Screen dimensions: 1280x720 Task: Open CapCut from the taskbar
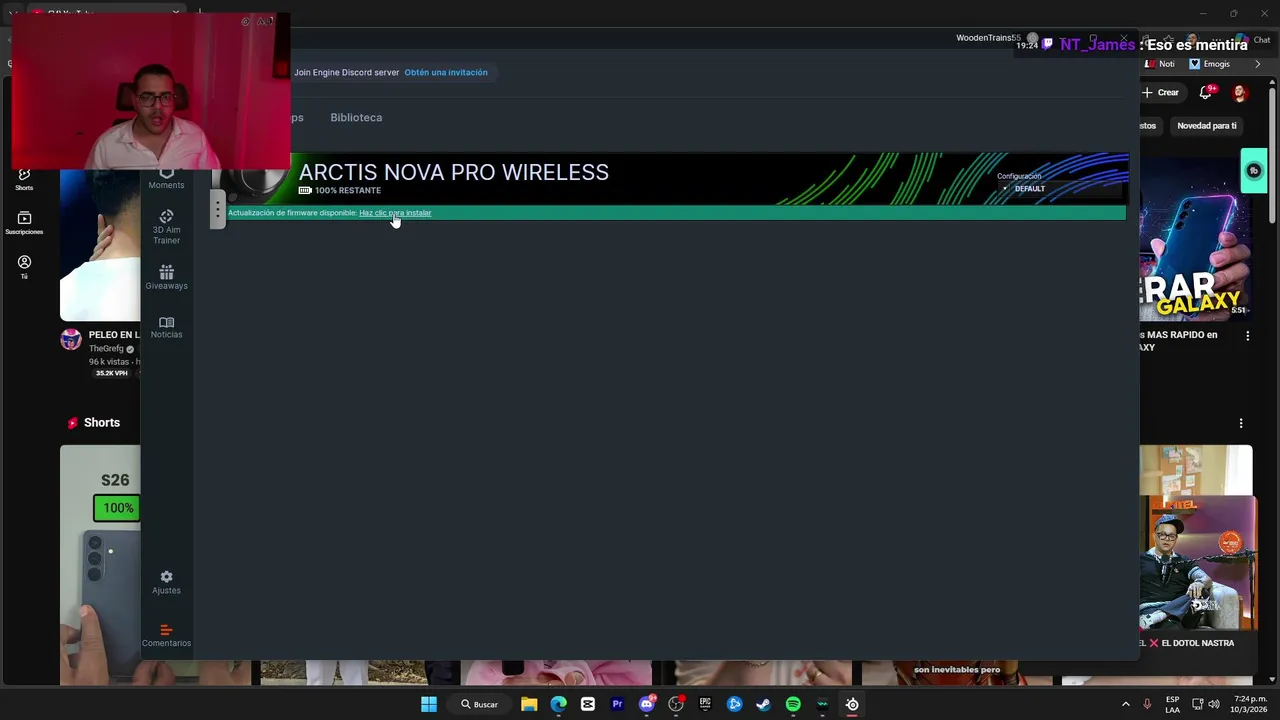pyautogui.click(x=588, y=704)
